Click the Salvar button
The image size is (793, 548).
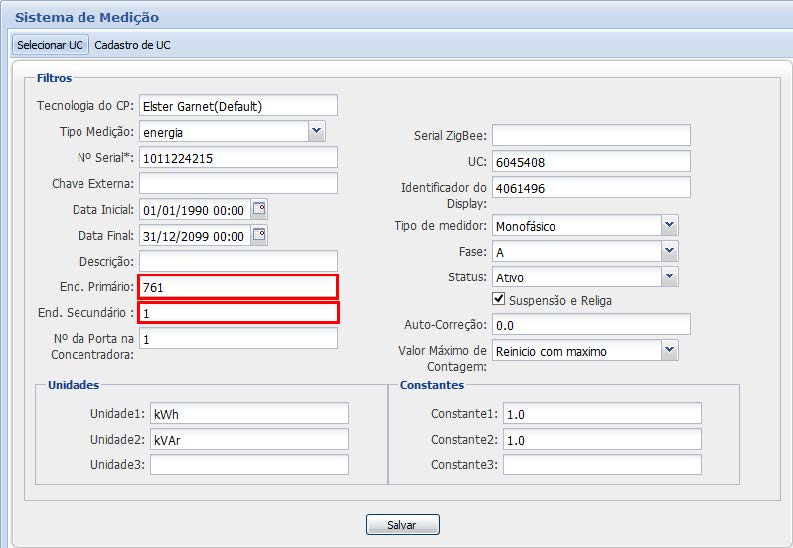[x=400, y=525]
